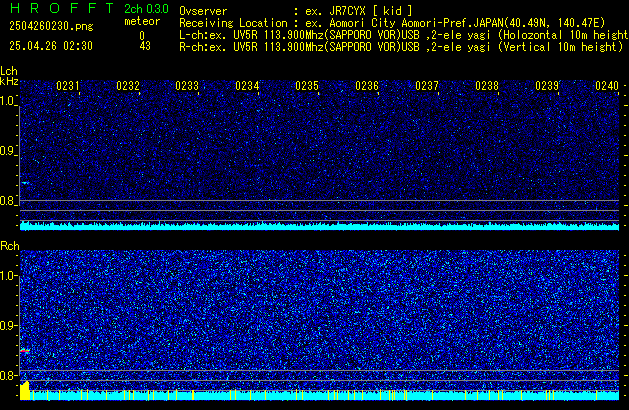Select the timestamp 25.04.26 02:30
629x410 pixels.
coord(51,46)
